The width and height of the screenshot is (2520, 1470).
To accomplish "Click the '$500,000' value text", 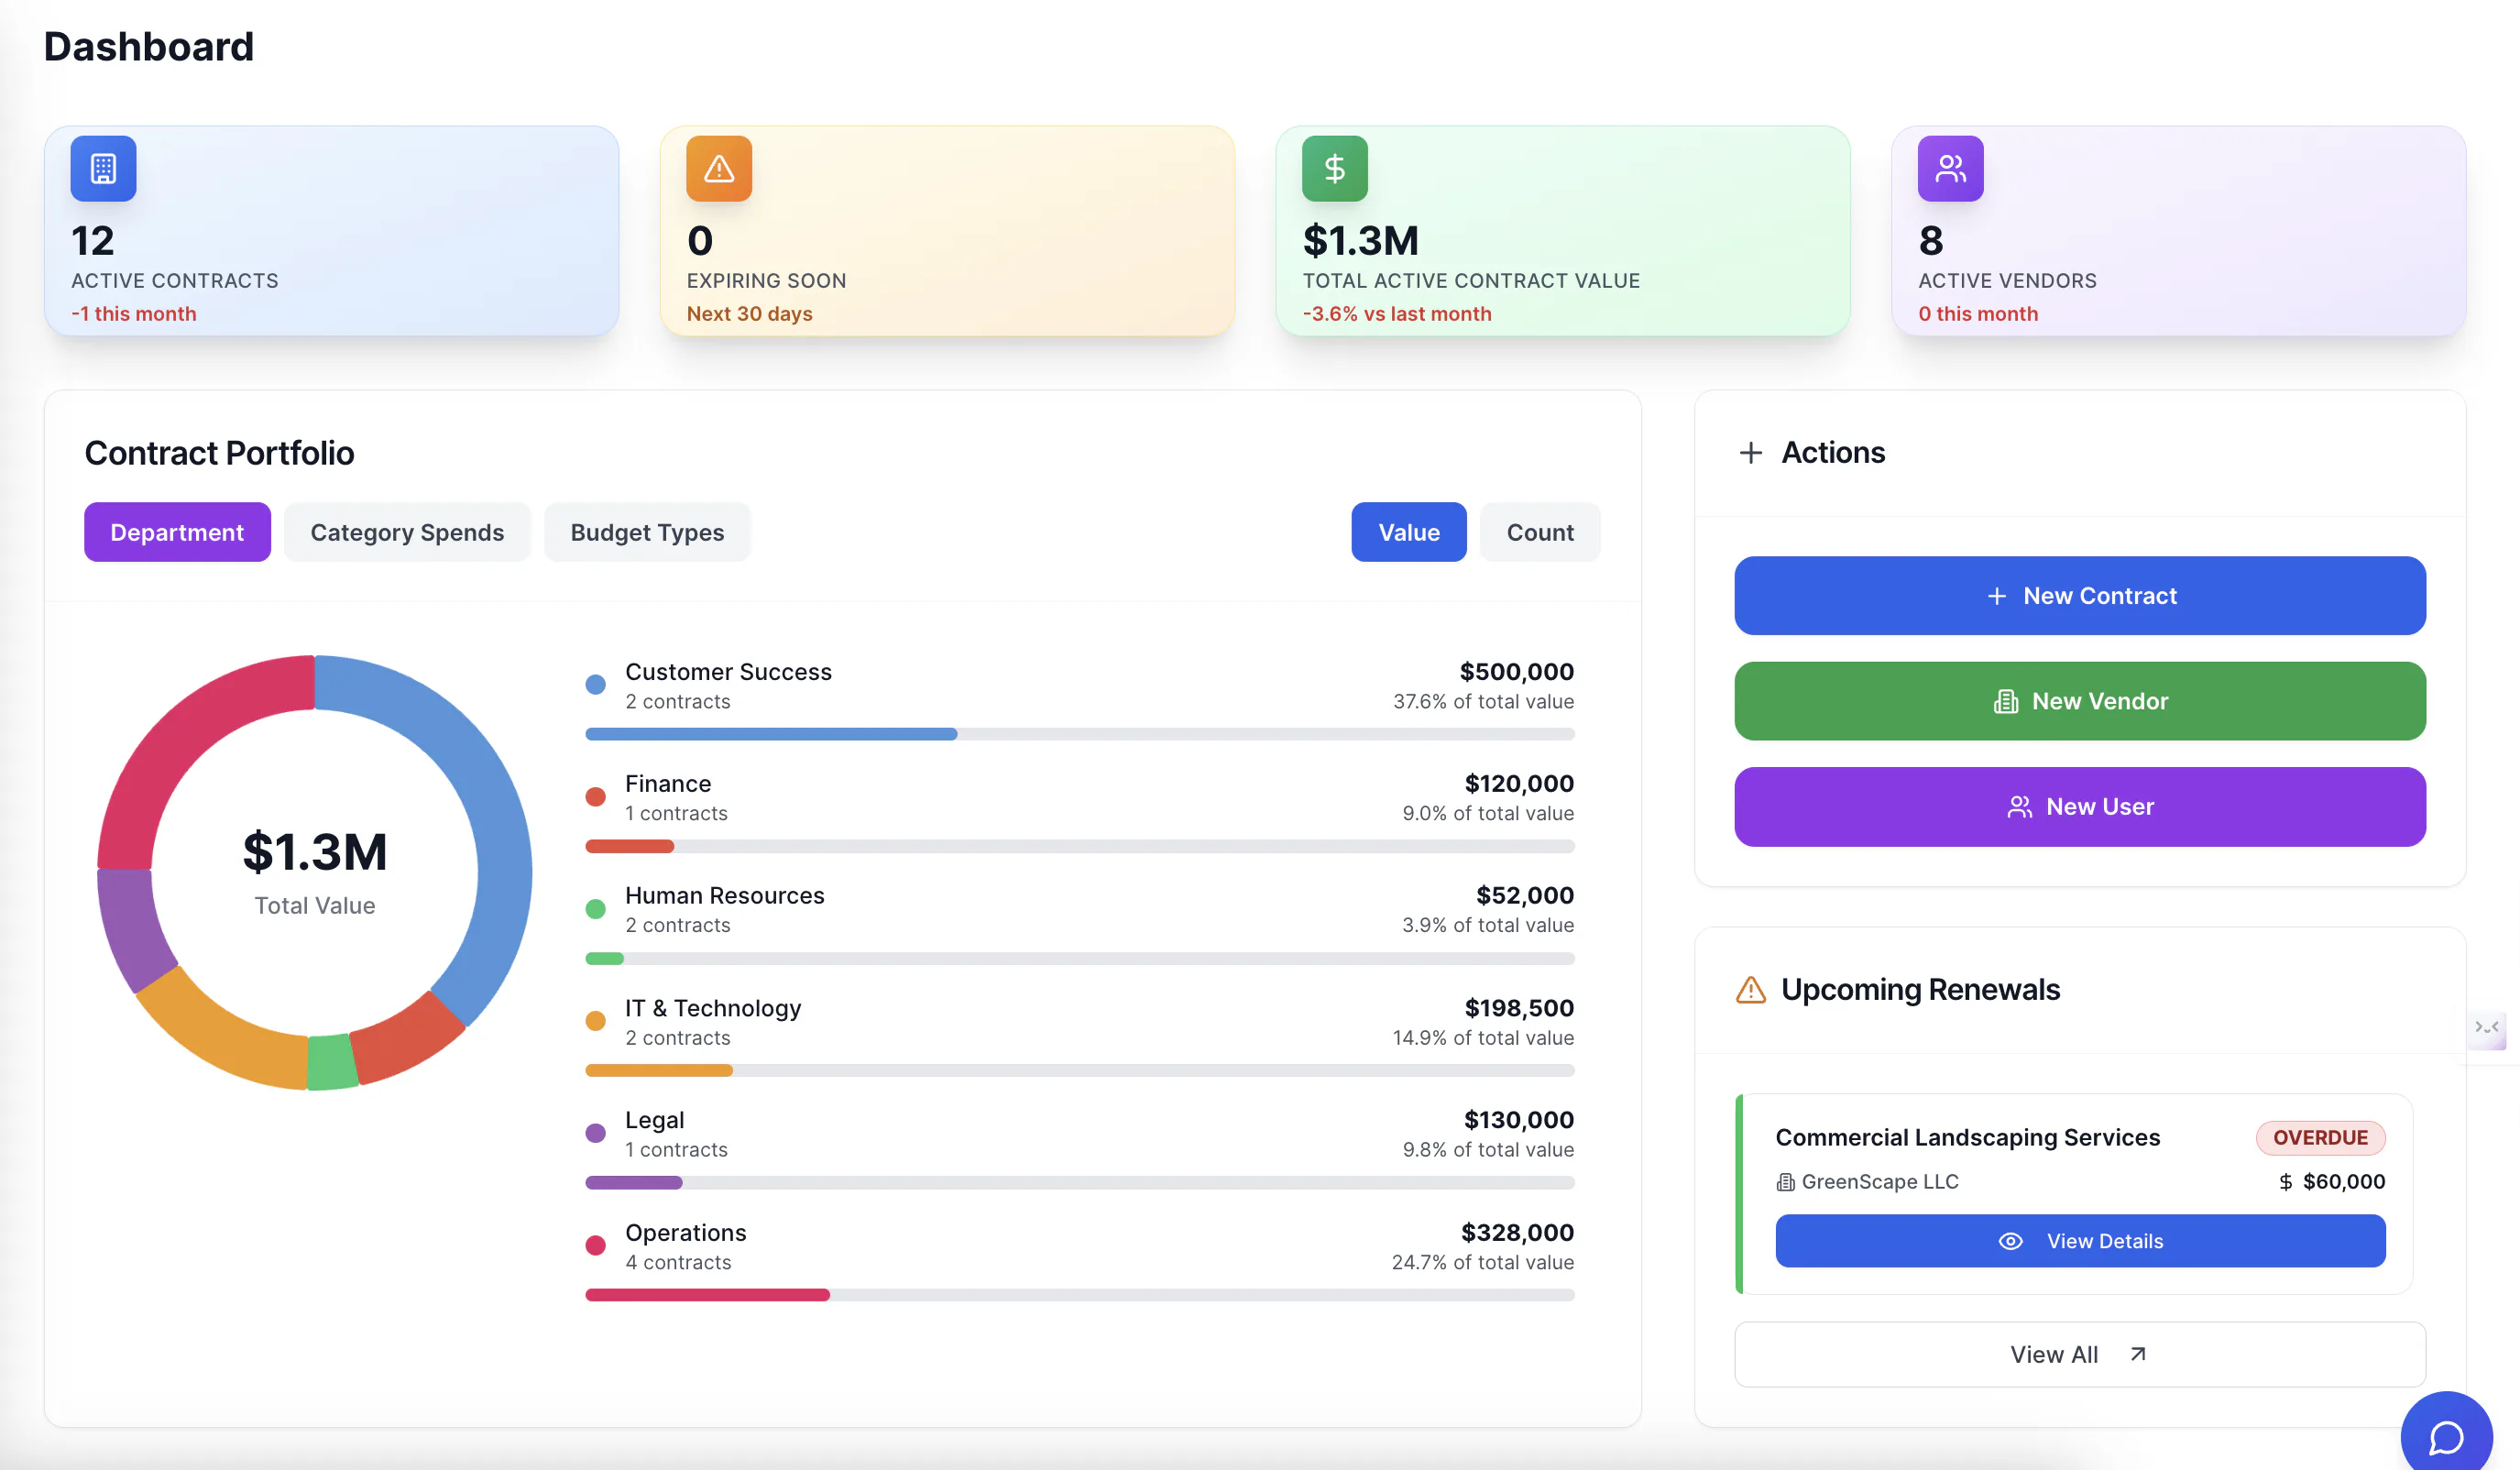I will (x=1516, y=672).
